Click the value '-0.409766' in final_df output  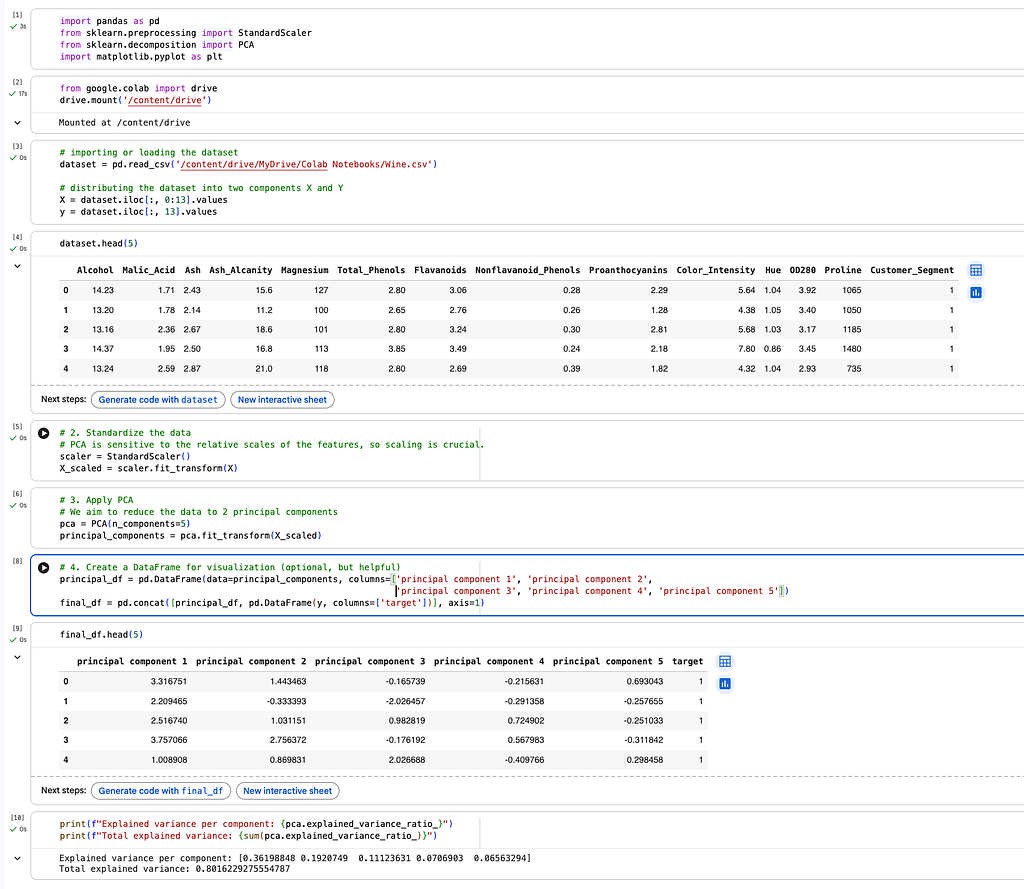pyautogui.click(x=524, y=760)
